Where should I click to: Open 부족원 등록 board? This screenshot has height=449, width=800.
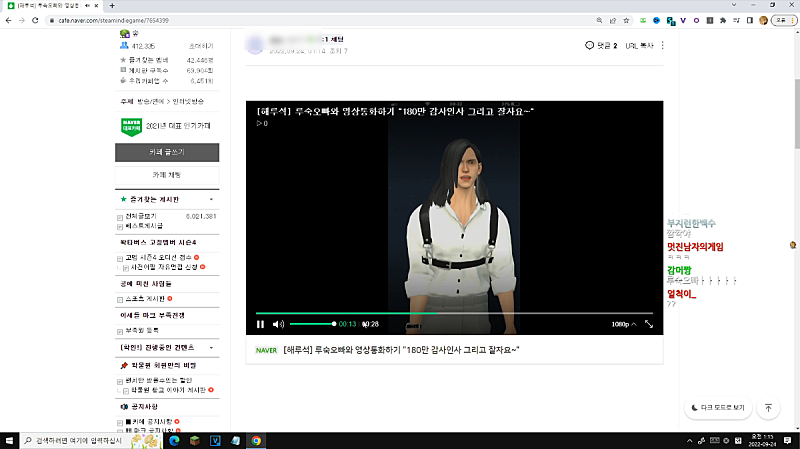point(142,331)
